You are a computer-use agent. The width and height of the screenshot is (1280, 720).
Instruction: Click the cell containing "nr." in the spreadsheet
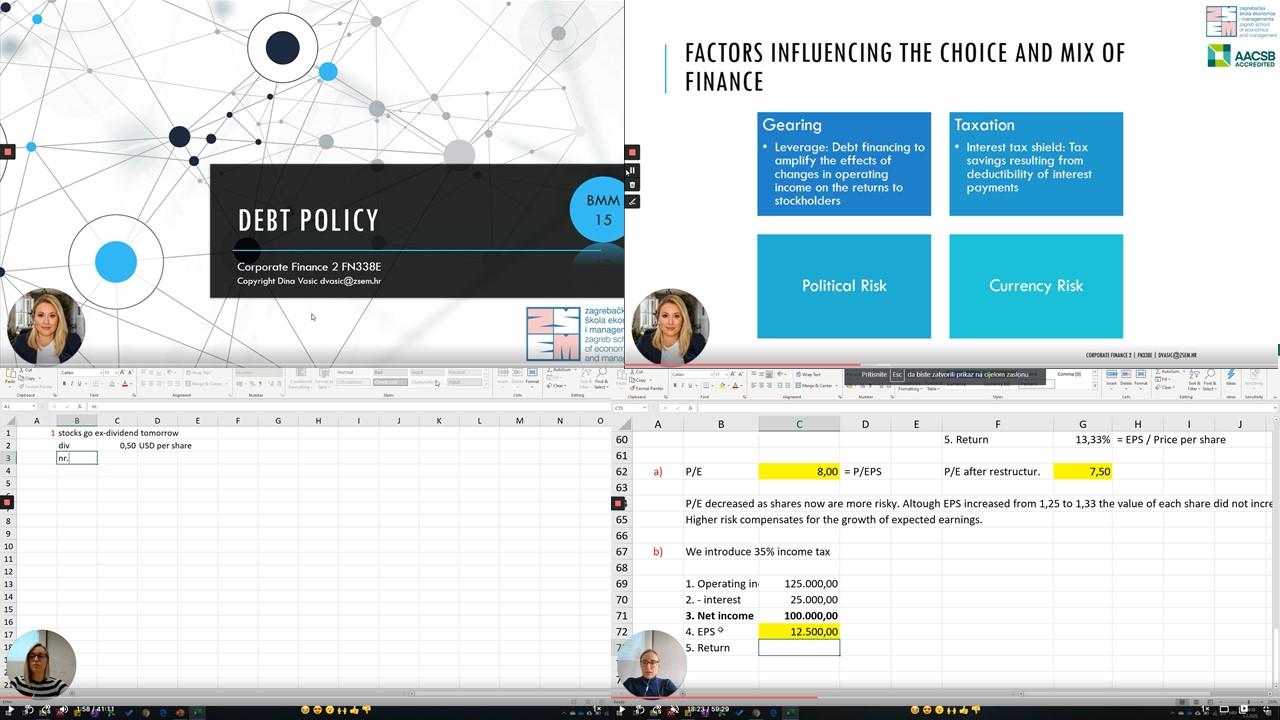pyautogui.click(x=76, y=458)
